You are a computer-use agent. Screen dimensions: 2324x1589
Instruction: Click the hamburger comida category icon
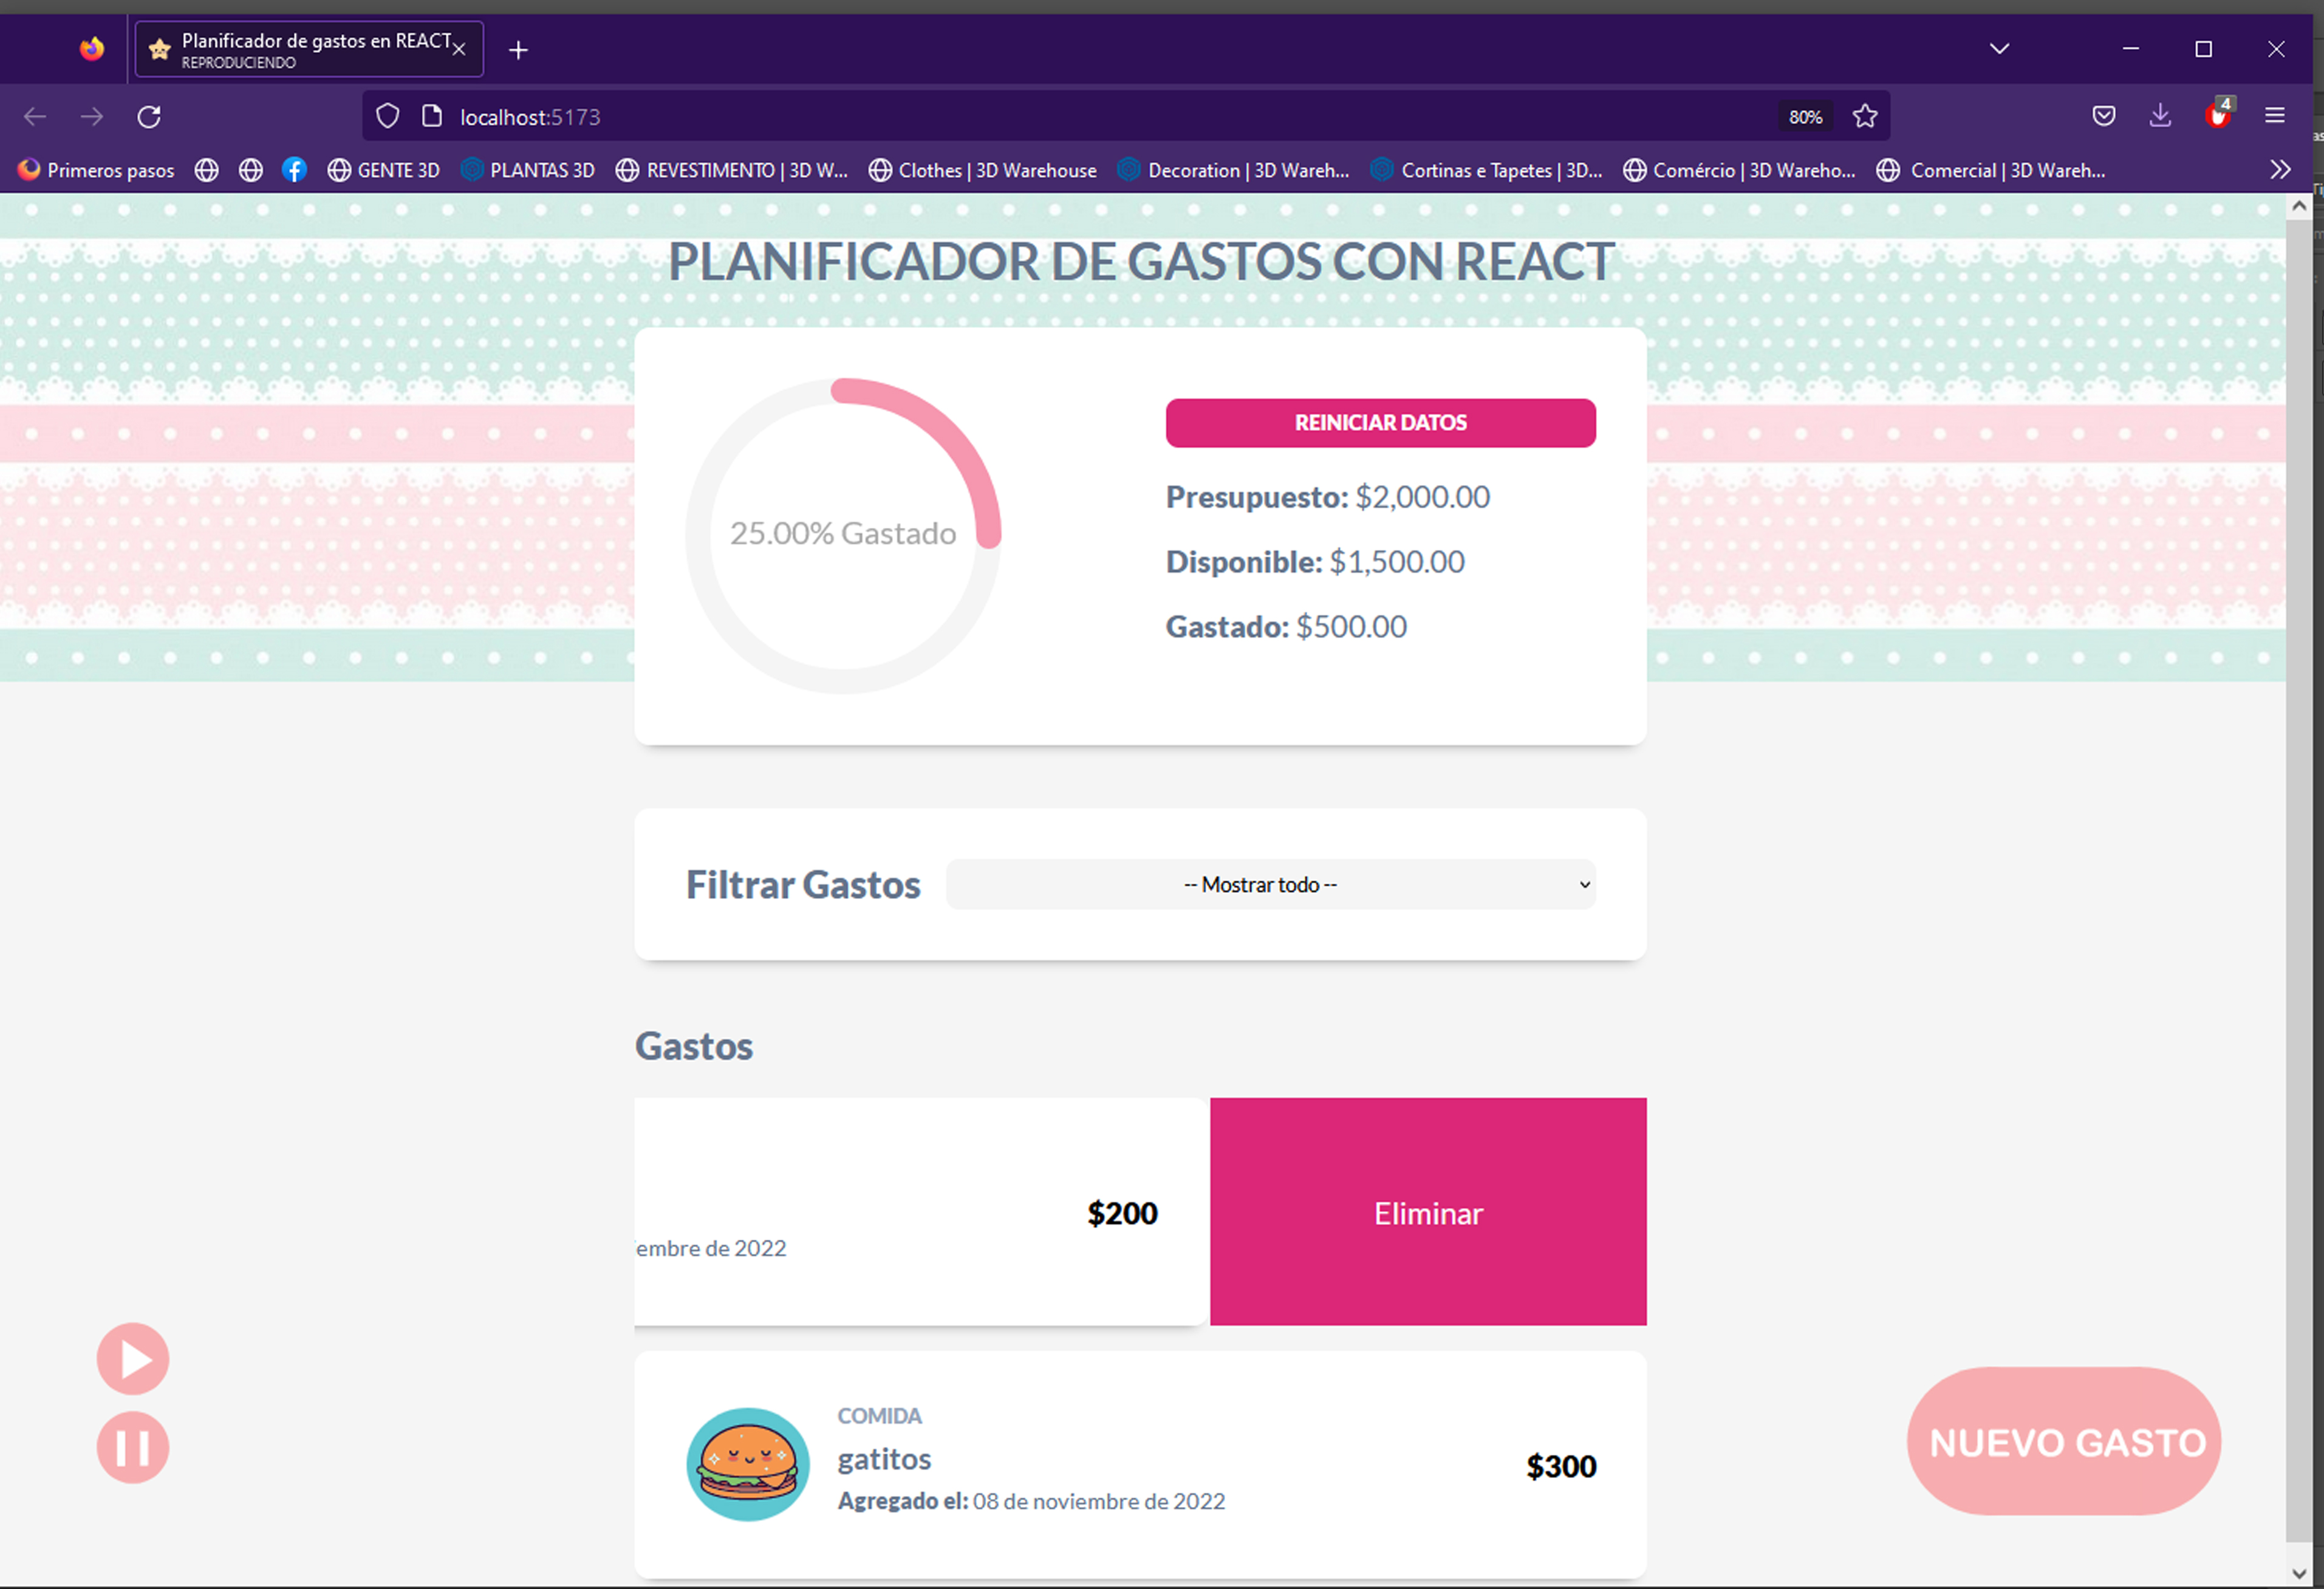point(748,1465)
